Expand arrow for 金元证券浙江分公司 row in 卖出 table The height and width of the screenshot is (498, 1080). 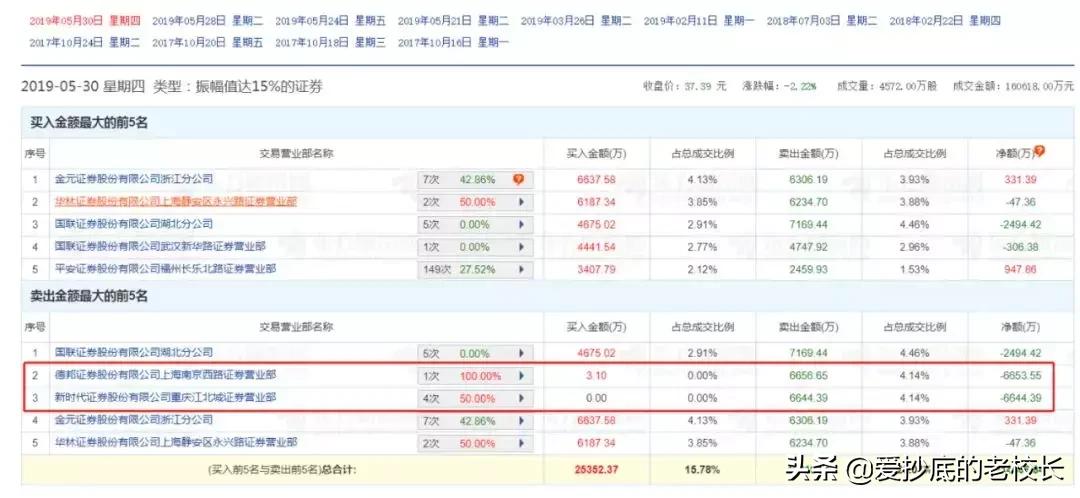point(521,420)
